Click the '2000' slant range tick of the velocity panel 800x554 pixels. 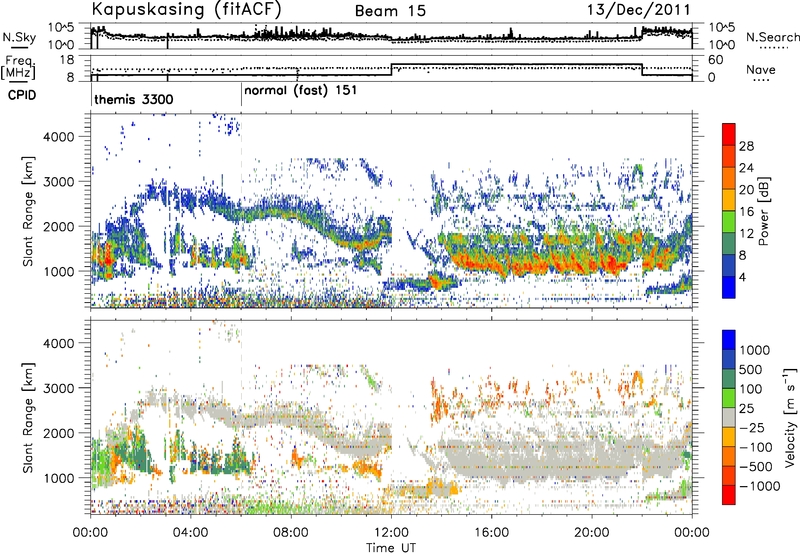click(x=59, y=433)
